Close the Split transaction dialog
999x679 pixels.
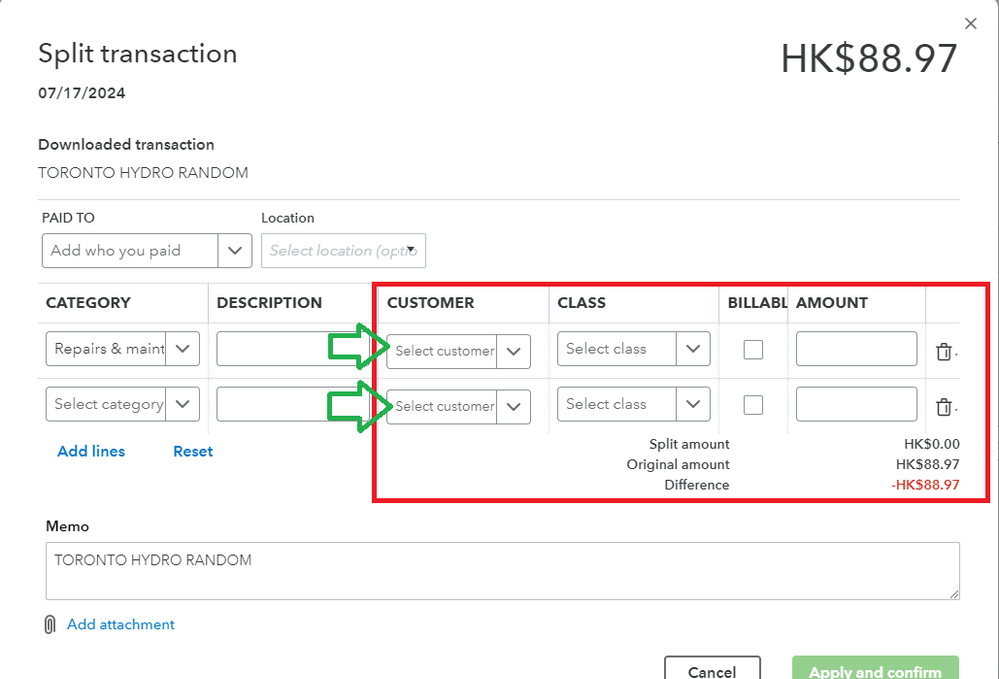970,24
